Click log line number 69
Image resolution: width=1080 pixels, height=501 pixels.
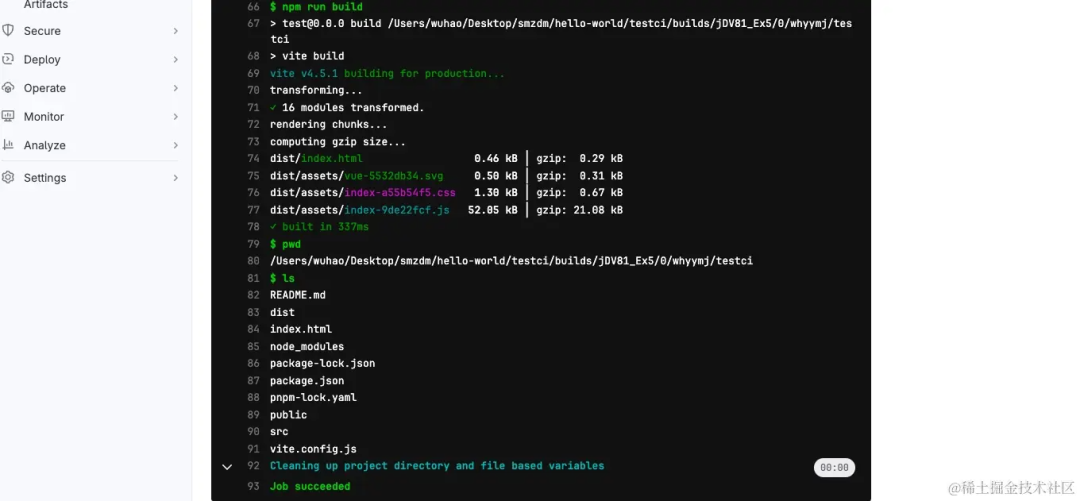tap(253, 74)
